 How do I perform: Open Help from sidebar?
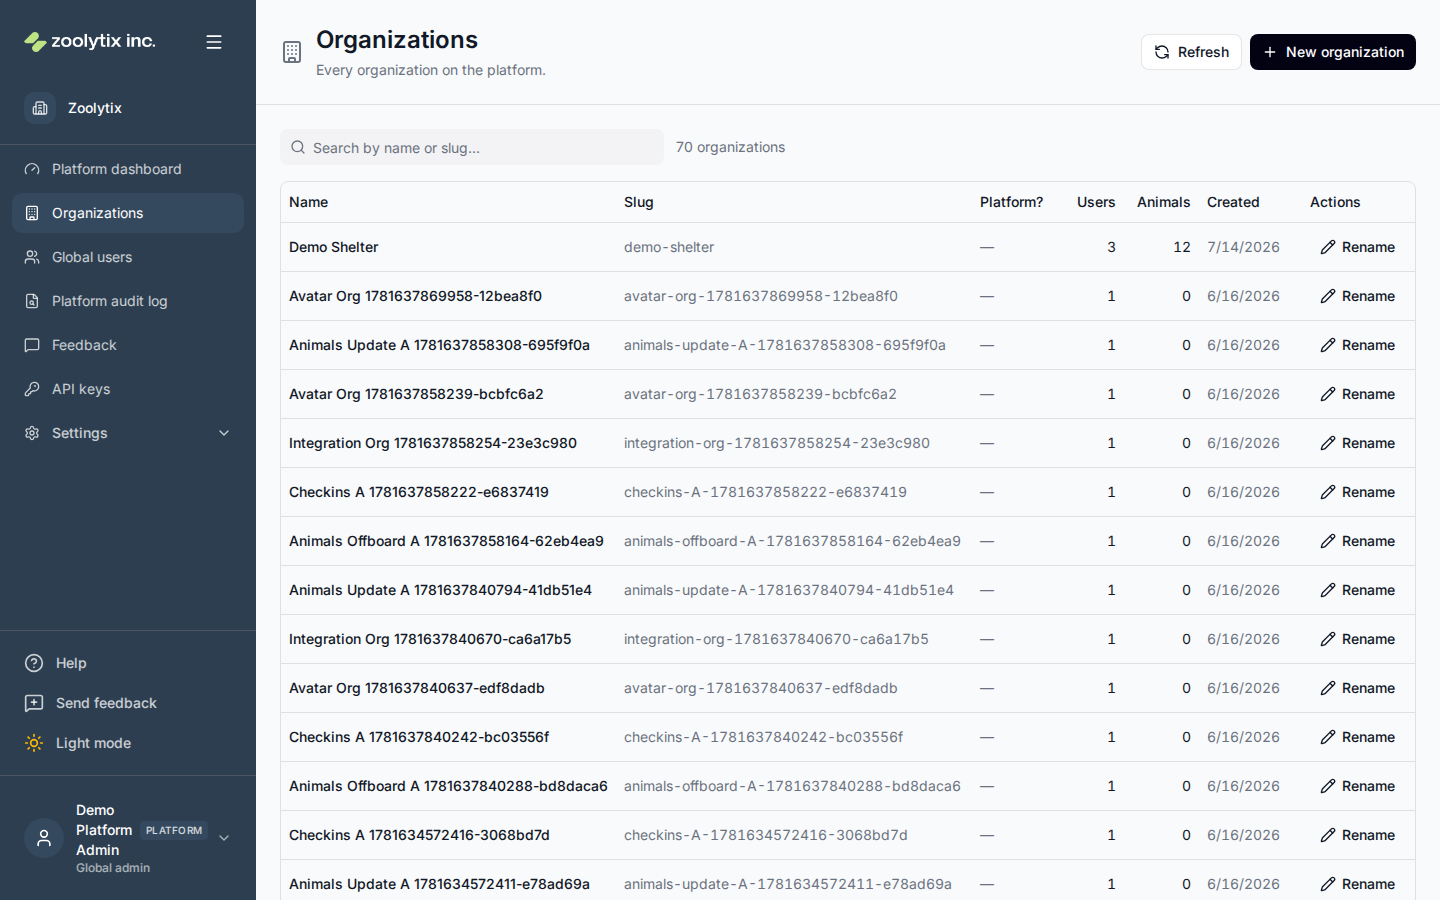pyautogui.click(x=128, y=663)
